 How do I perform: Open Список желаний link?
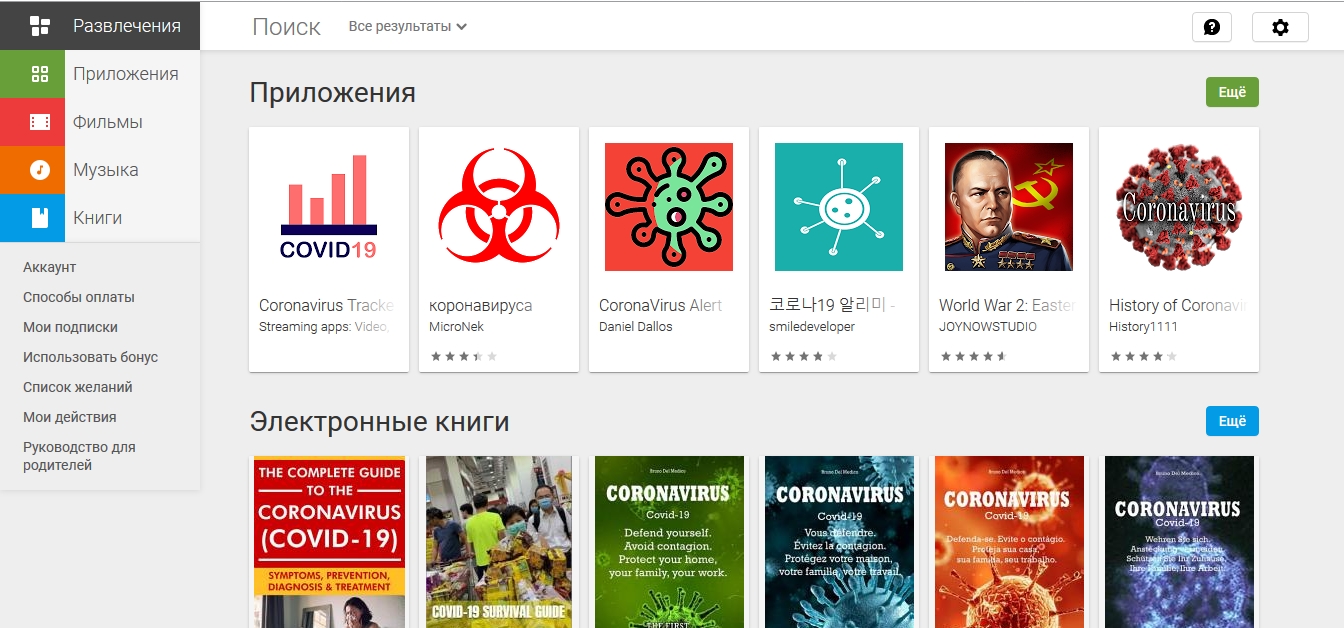78,387
